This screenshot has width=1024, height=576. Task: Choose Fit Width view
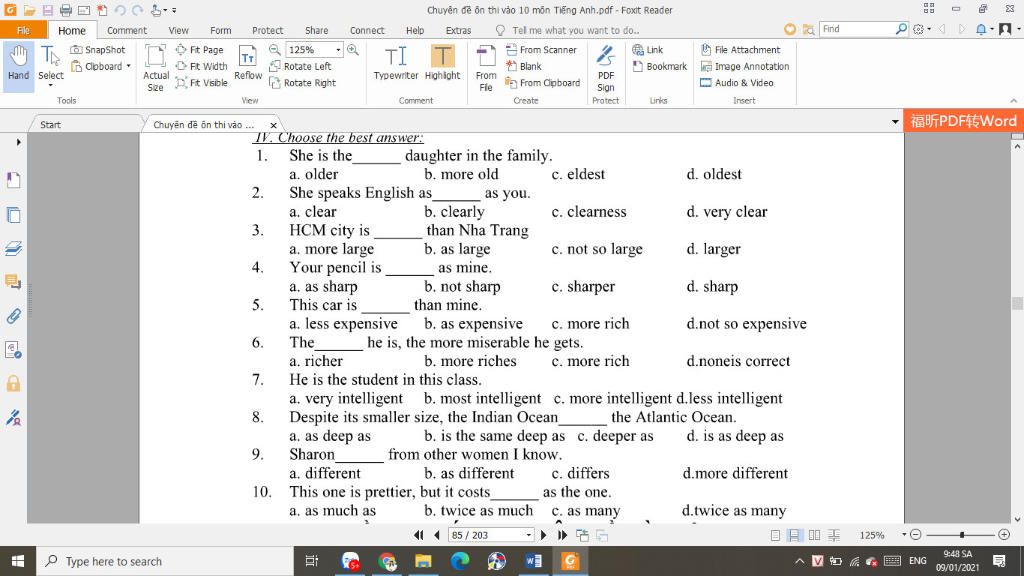[202, 66]
